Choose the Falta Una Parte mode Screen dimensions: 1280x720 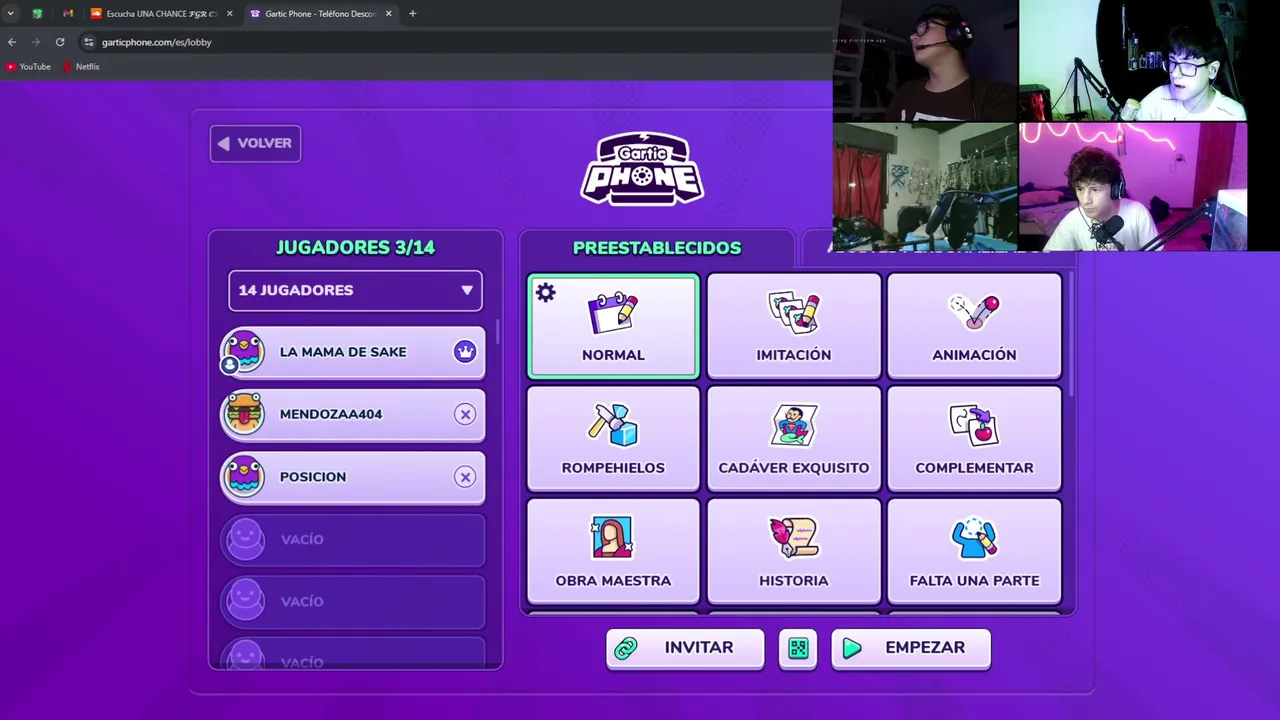pos(974,552)
